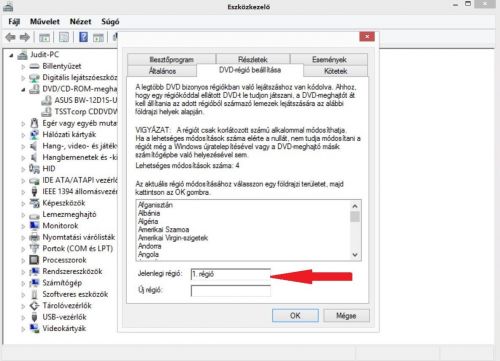This screenshot has width=500, height=361.
Task: Click the show console tree toolbar icon
Action: [x=44, y=37]
